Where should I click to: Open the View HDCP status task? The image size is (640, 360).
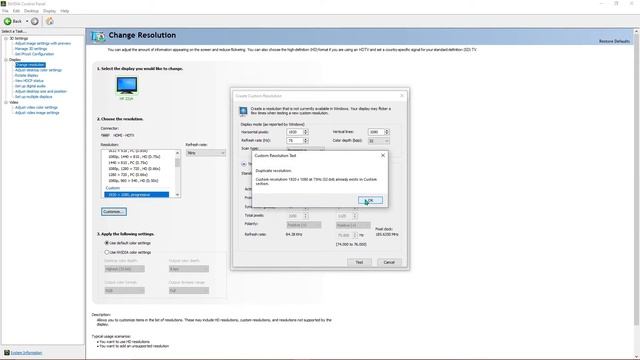point(29,81)
